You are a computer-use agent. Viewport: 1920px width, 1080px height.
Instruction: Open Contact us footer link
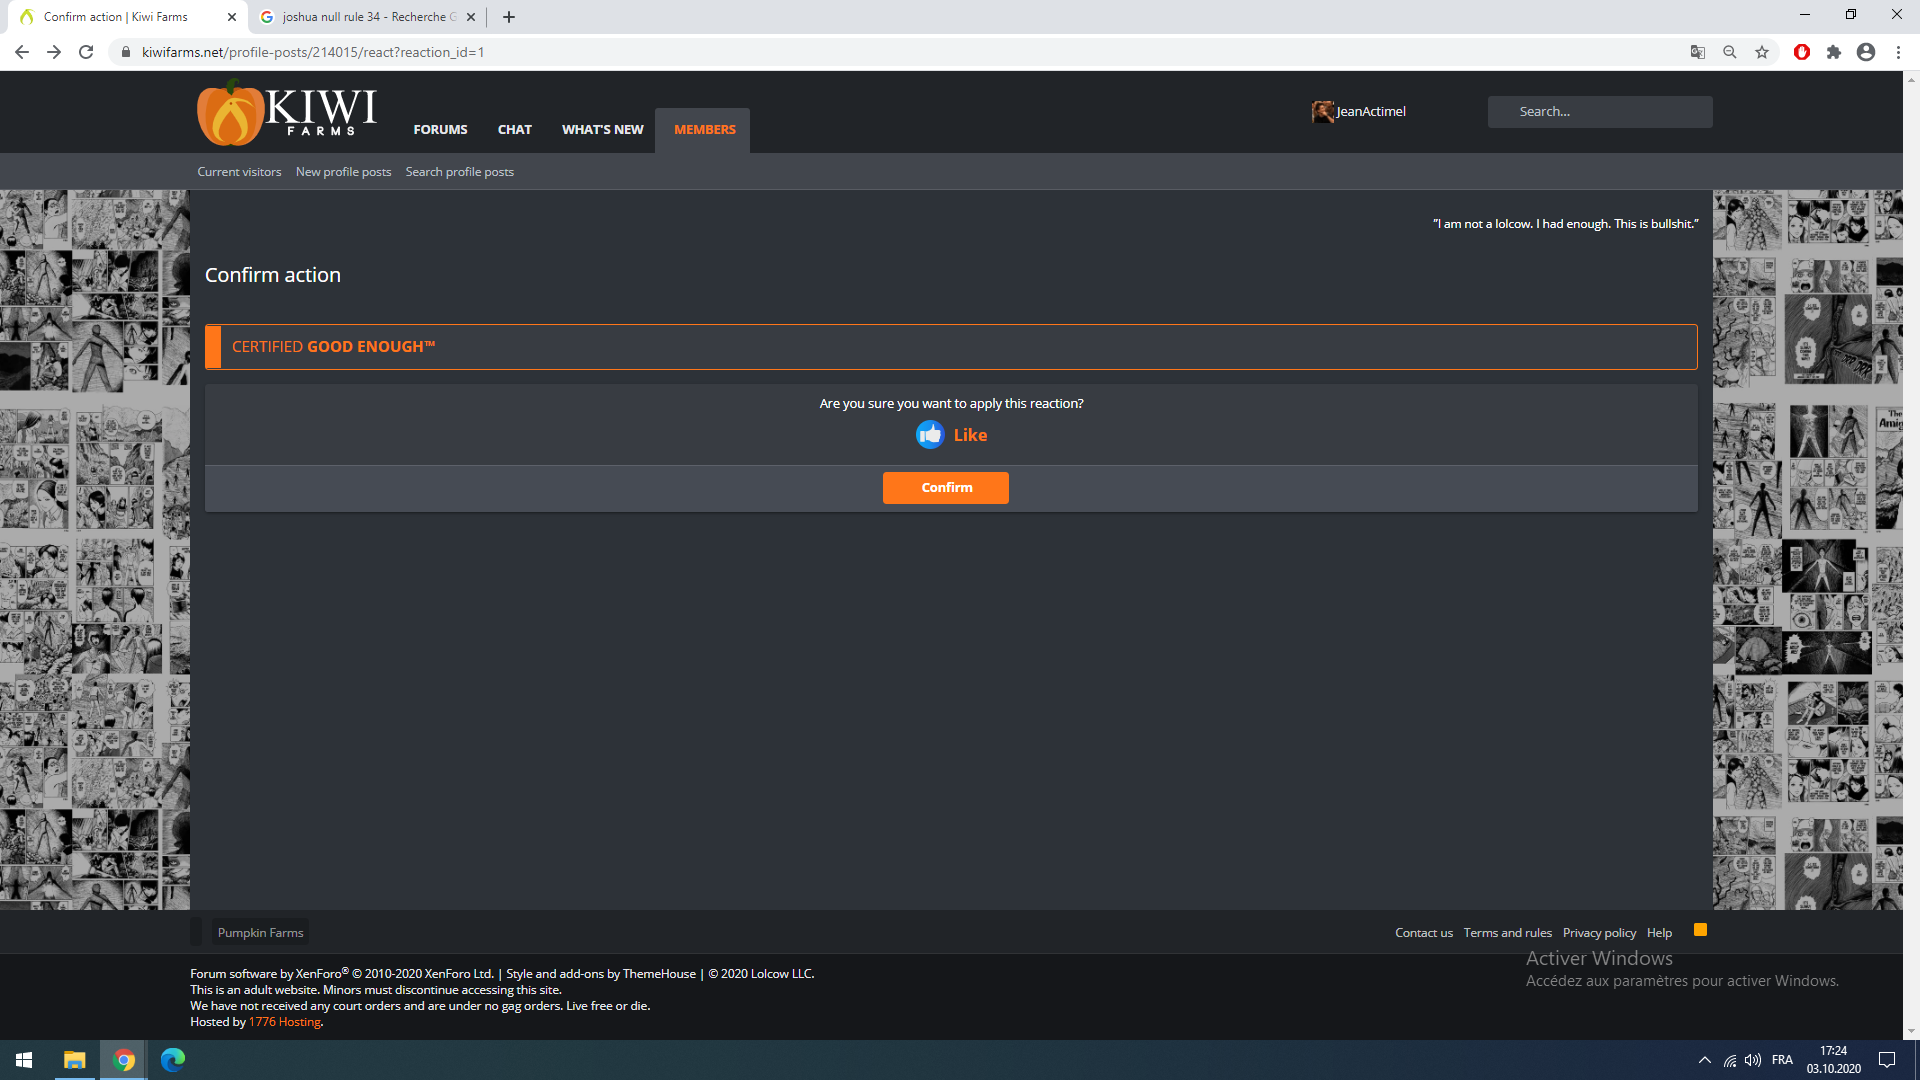[x=1424, y=933]
